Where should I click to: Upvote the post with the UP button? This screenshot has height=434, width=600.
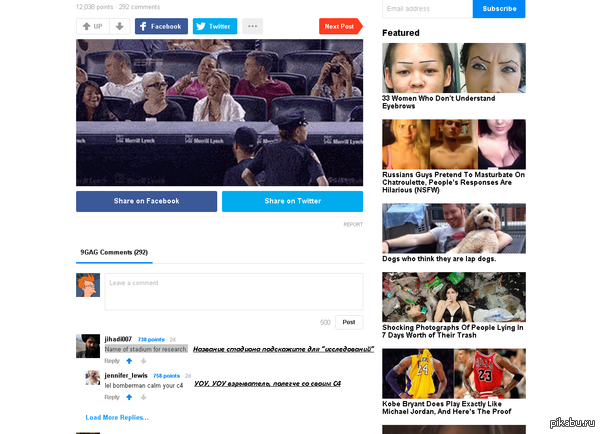(x=93, y=26)
